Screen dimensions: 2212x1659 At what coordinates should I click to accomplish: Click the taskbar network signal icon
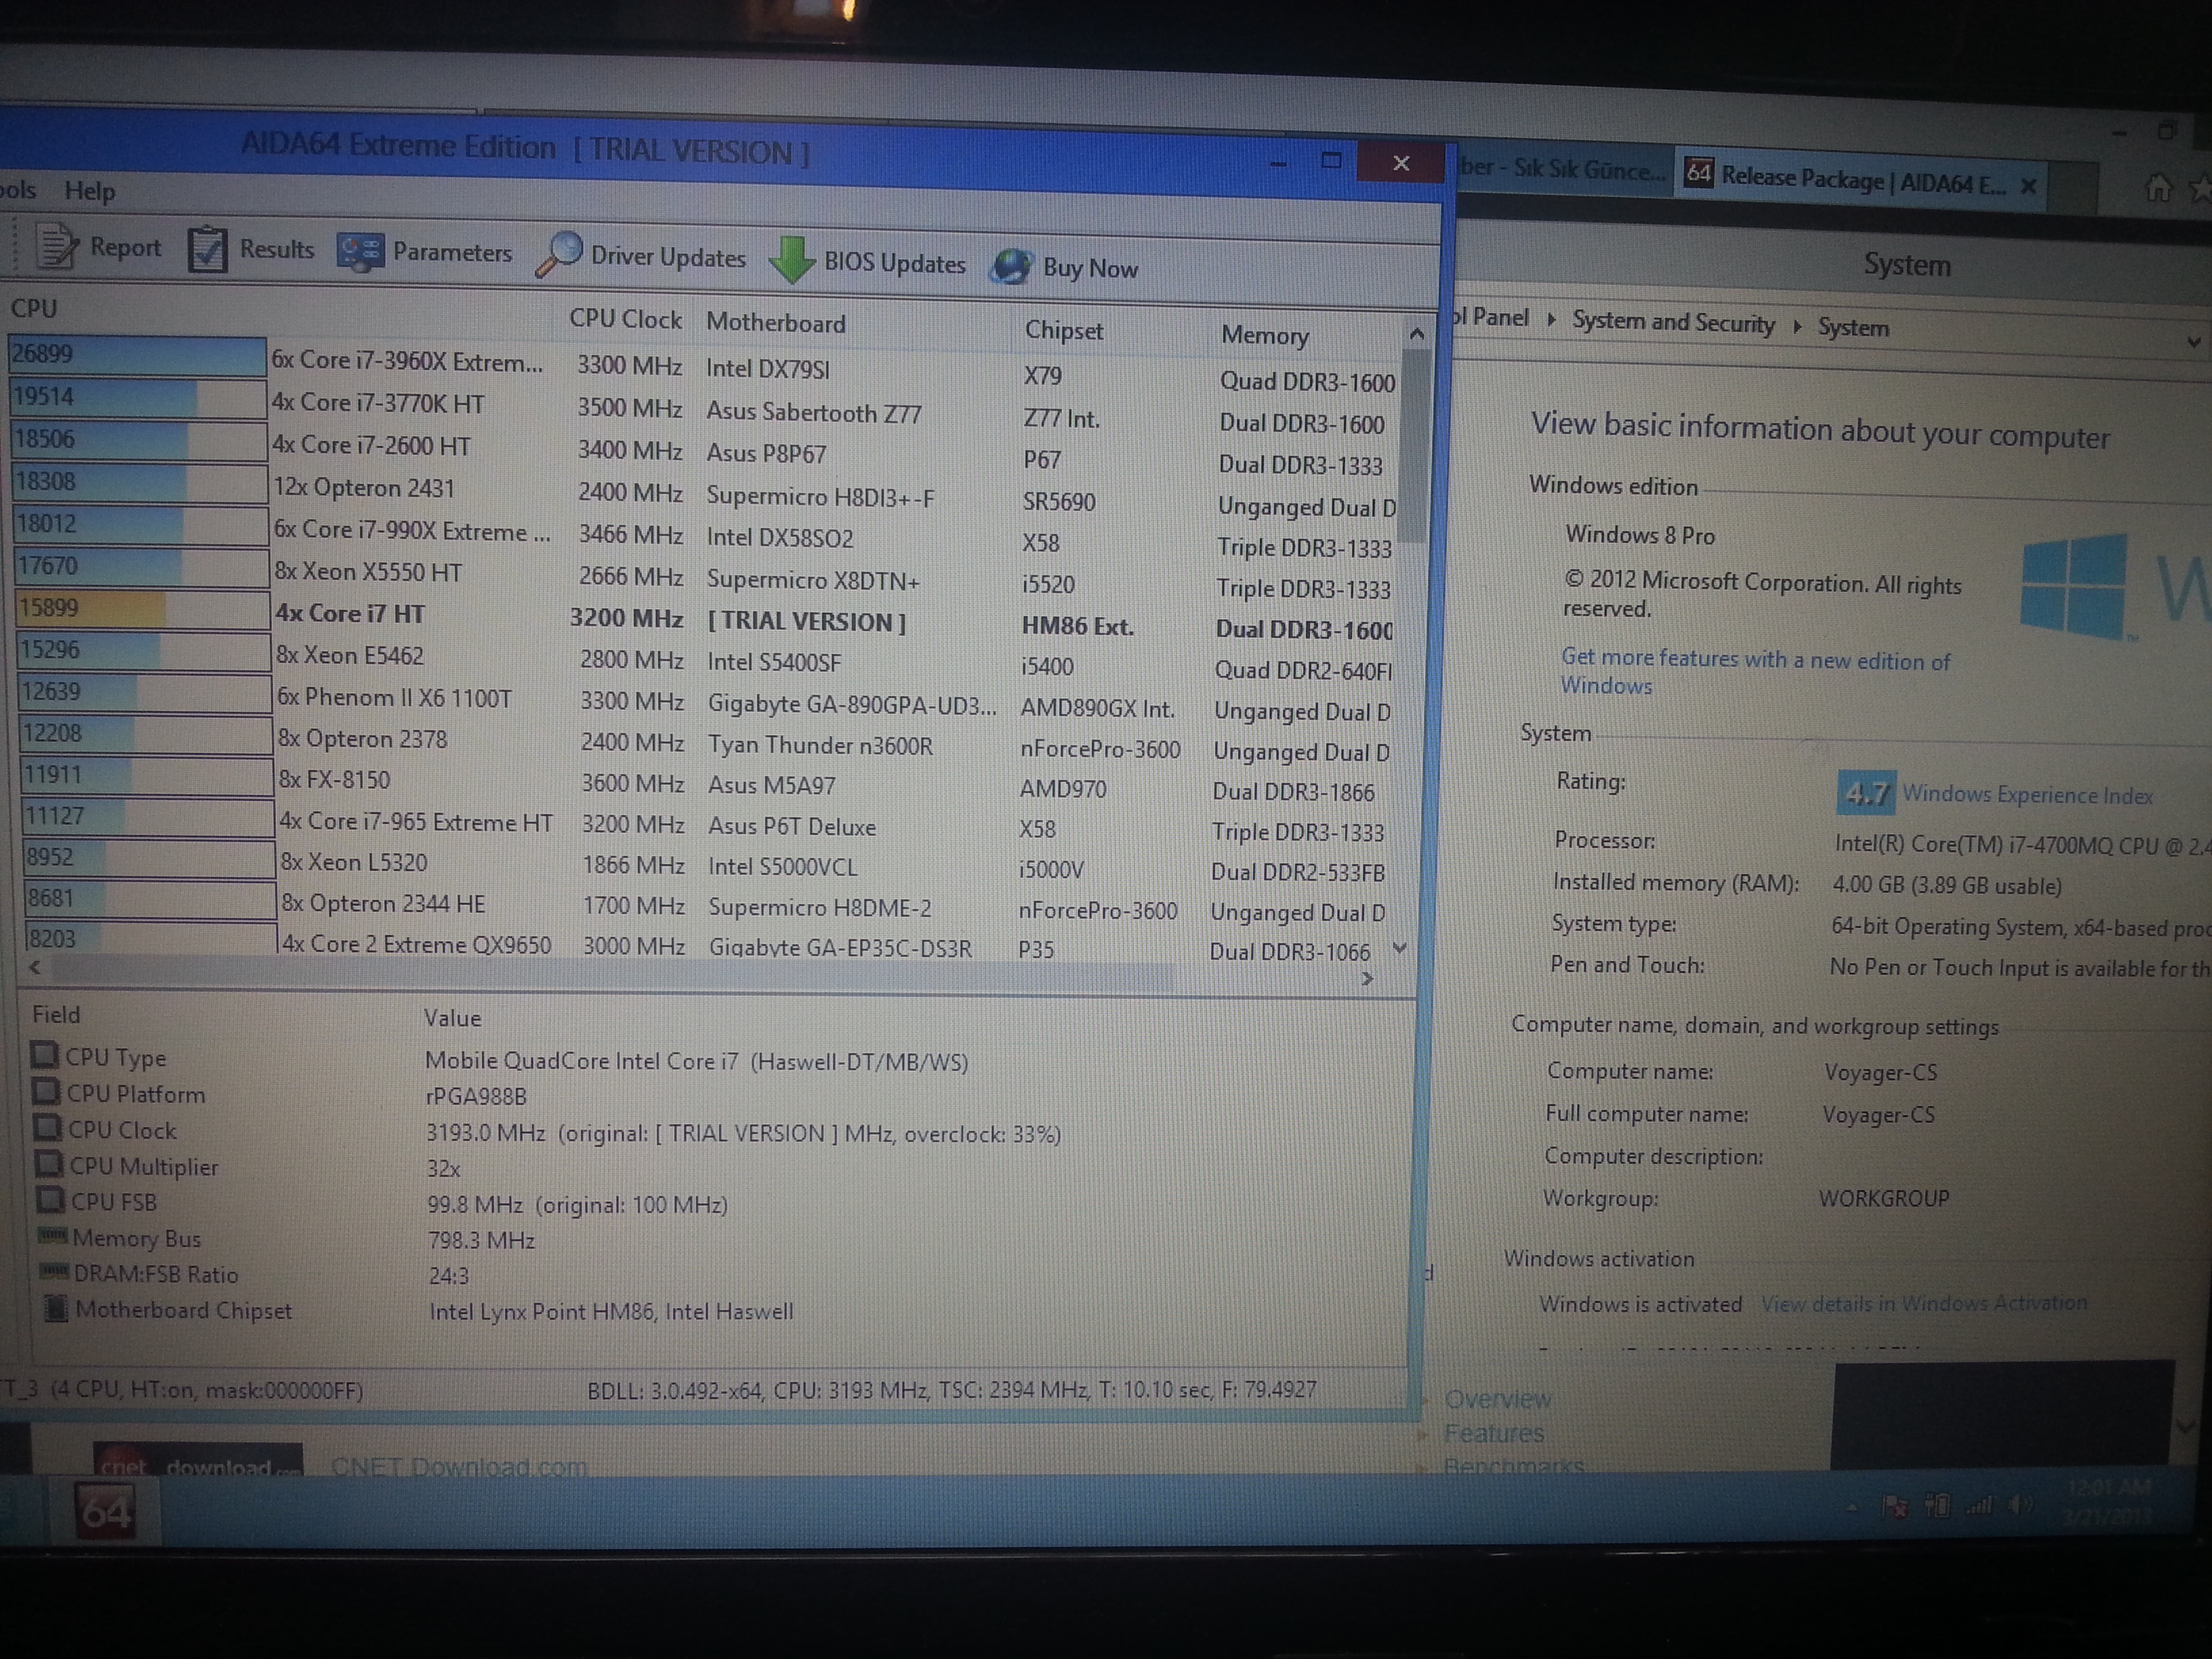pyautogui.click(x=1979, y=1504)
